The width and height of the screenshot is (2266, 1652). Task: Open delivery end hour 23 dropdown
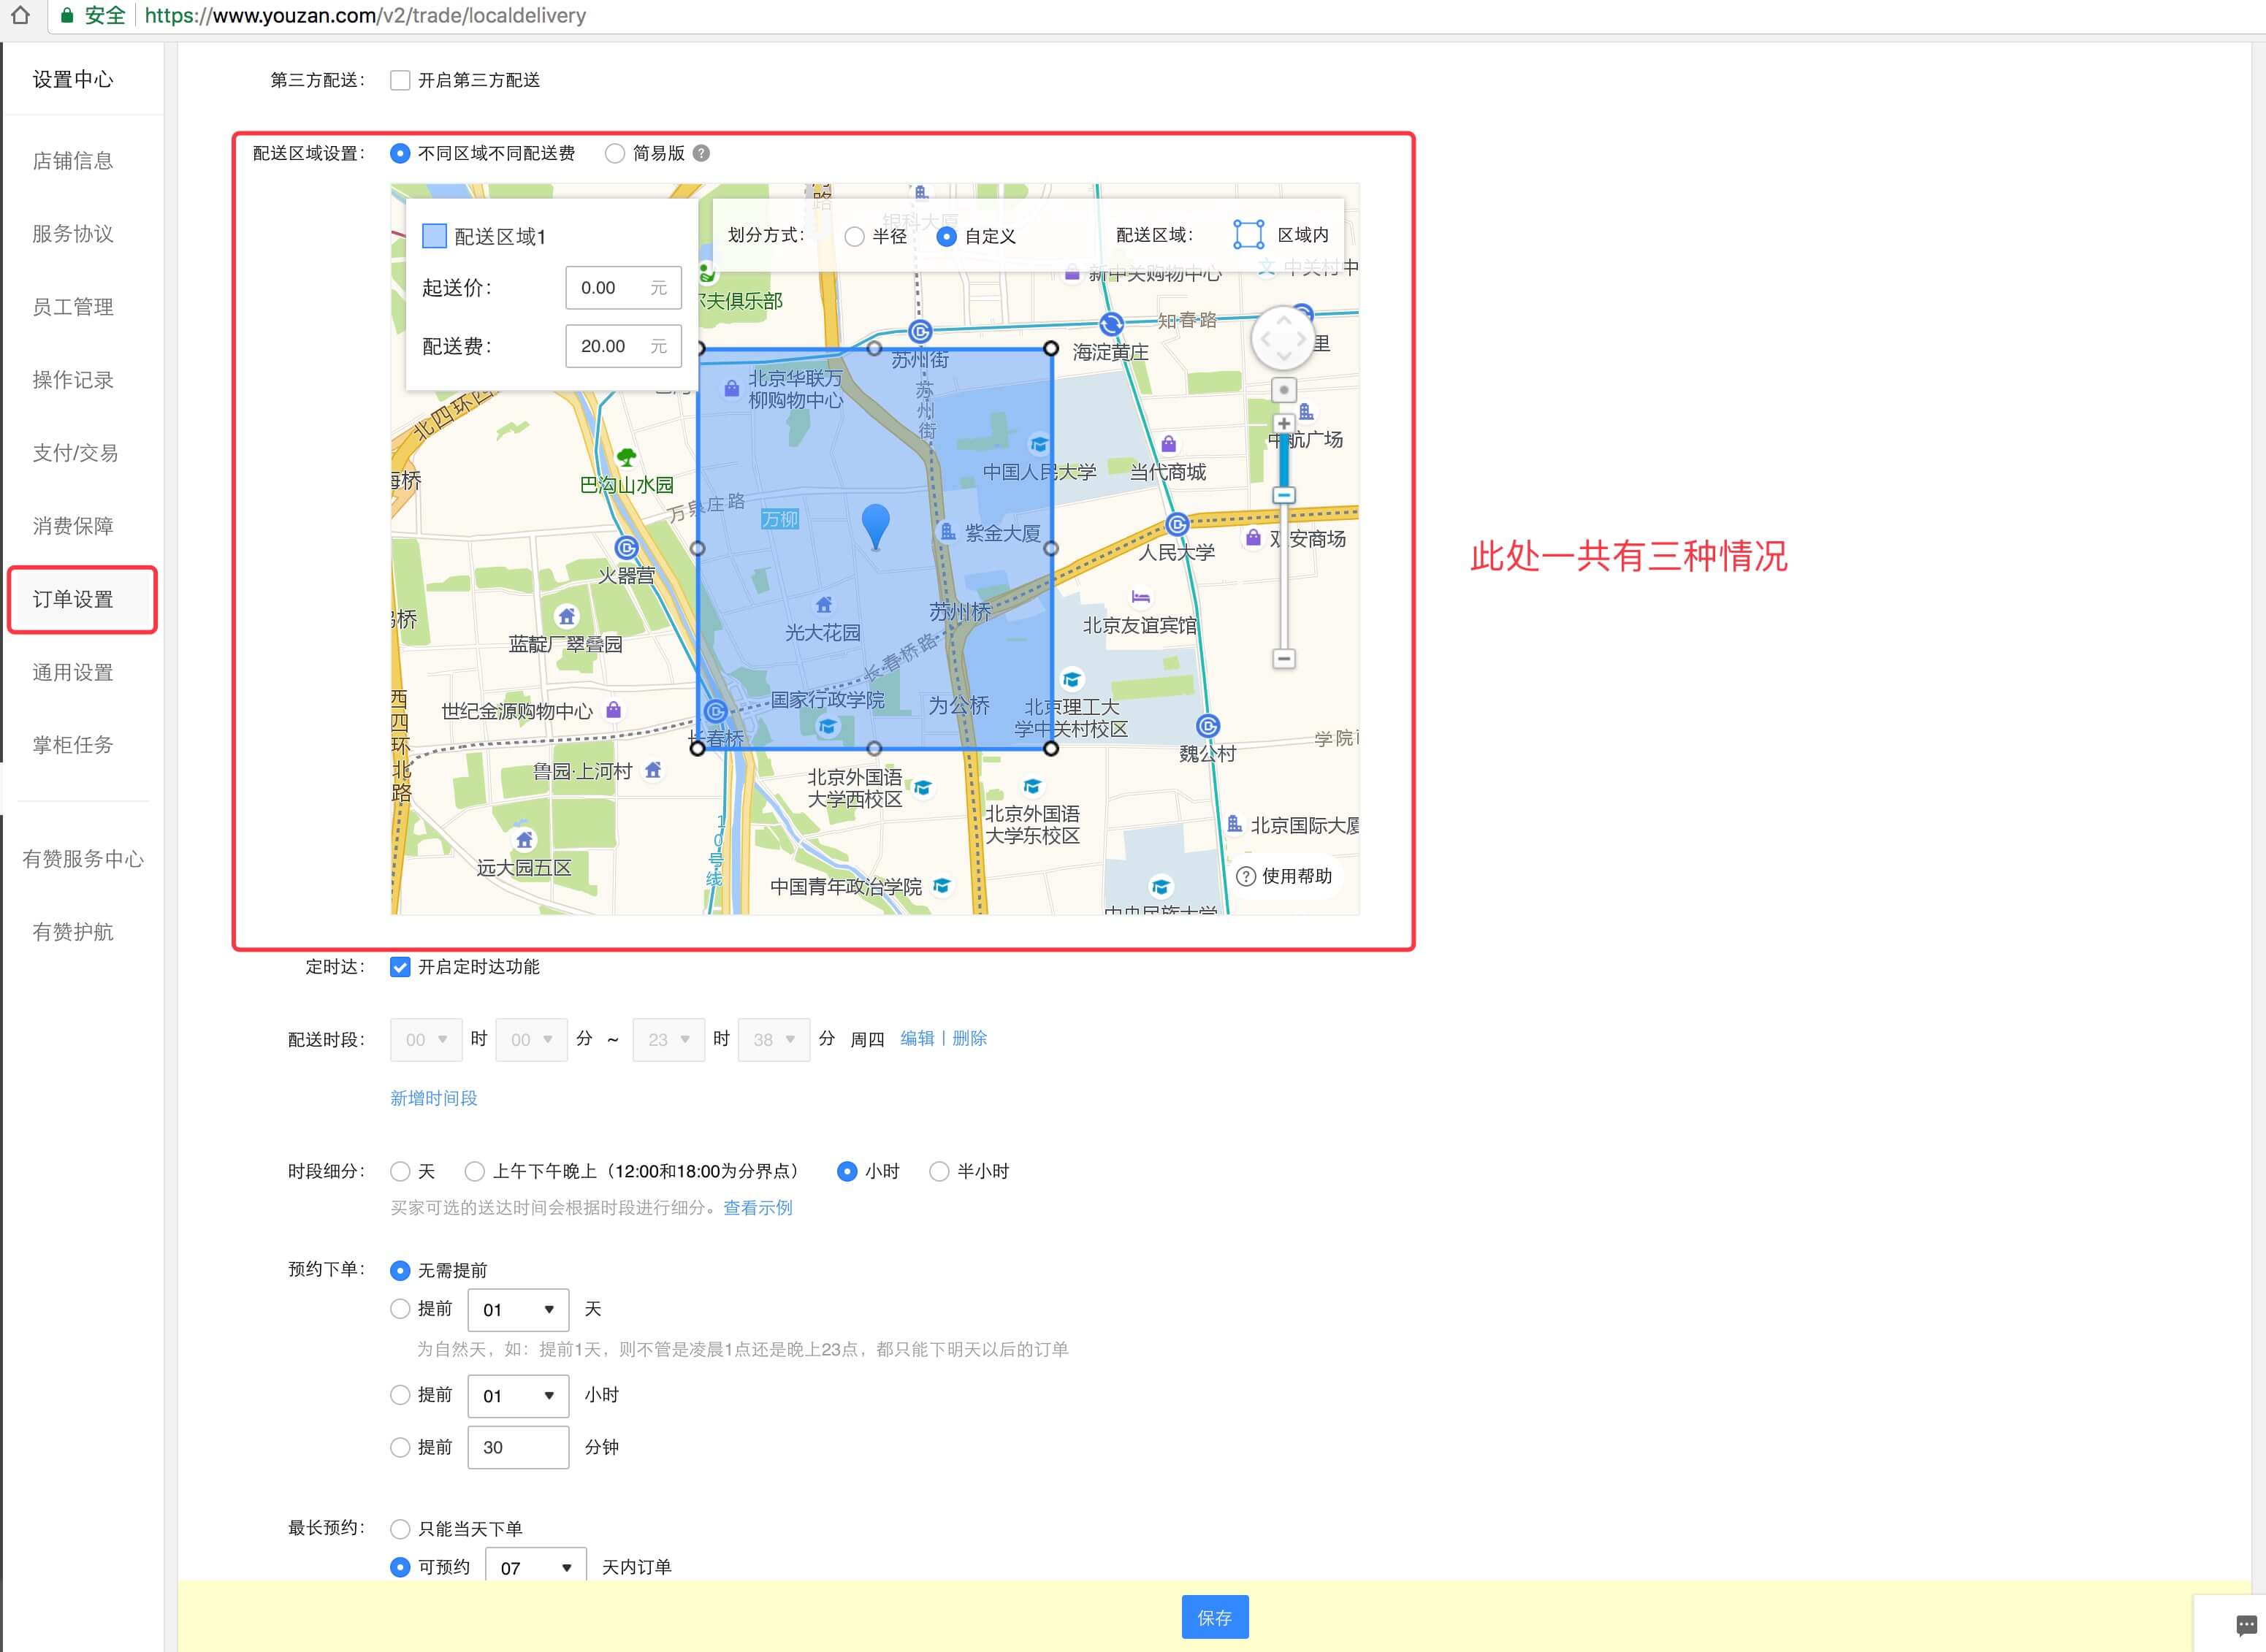[x=668, y=1040]
